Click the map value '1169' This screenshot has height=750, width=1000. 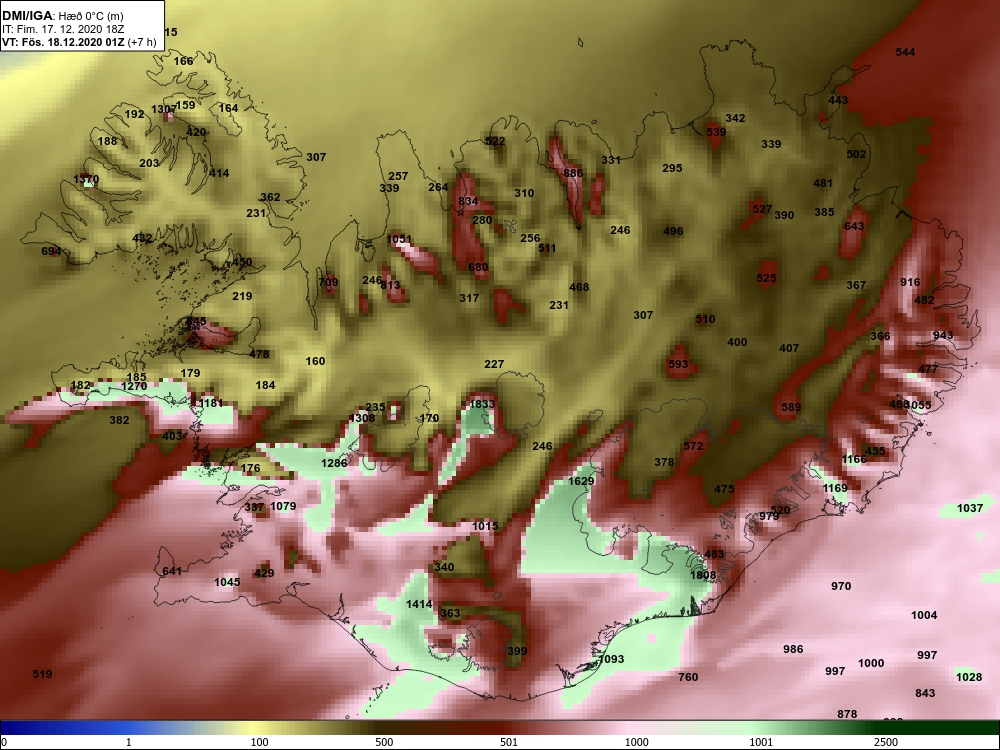835,488
